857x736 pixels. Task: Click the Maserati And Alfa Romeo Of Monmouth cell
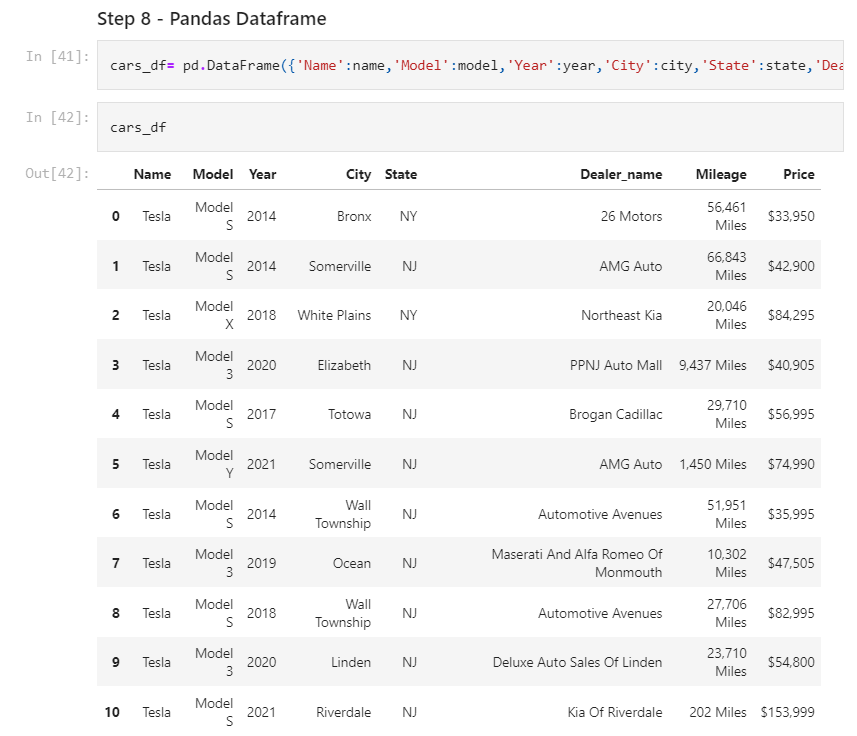tap(577, 563)
